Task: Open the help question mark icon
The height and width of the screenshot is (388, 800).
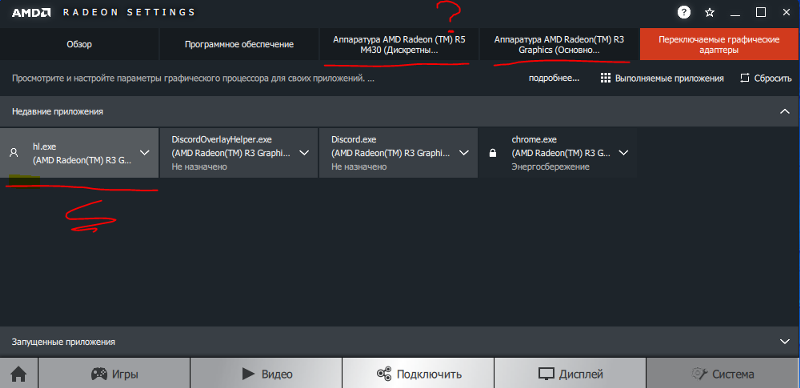Action: click(x=684, y=13)
